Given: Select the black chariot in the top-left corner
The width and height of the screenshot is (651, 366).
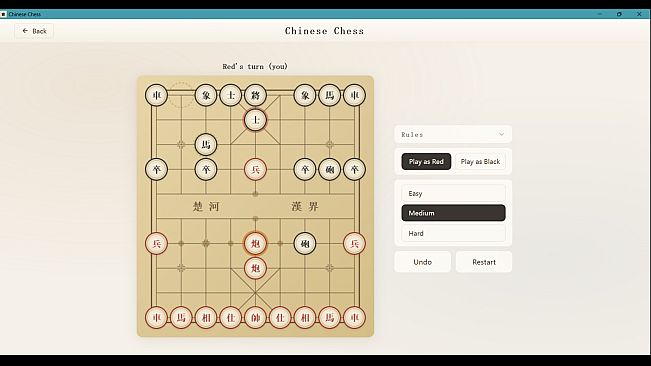Looking at the screenshot, I should pyautogui.click(x=157, y=95).
